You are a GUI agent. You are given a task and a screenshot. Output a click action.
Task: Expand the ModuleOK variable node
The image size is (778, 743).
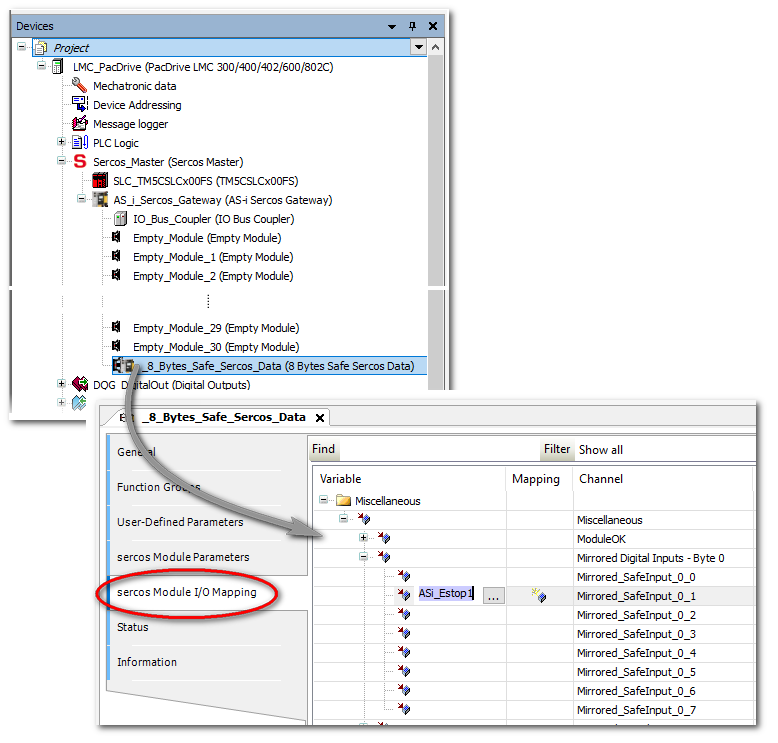pyautogui.click(x=365, y=538)
